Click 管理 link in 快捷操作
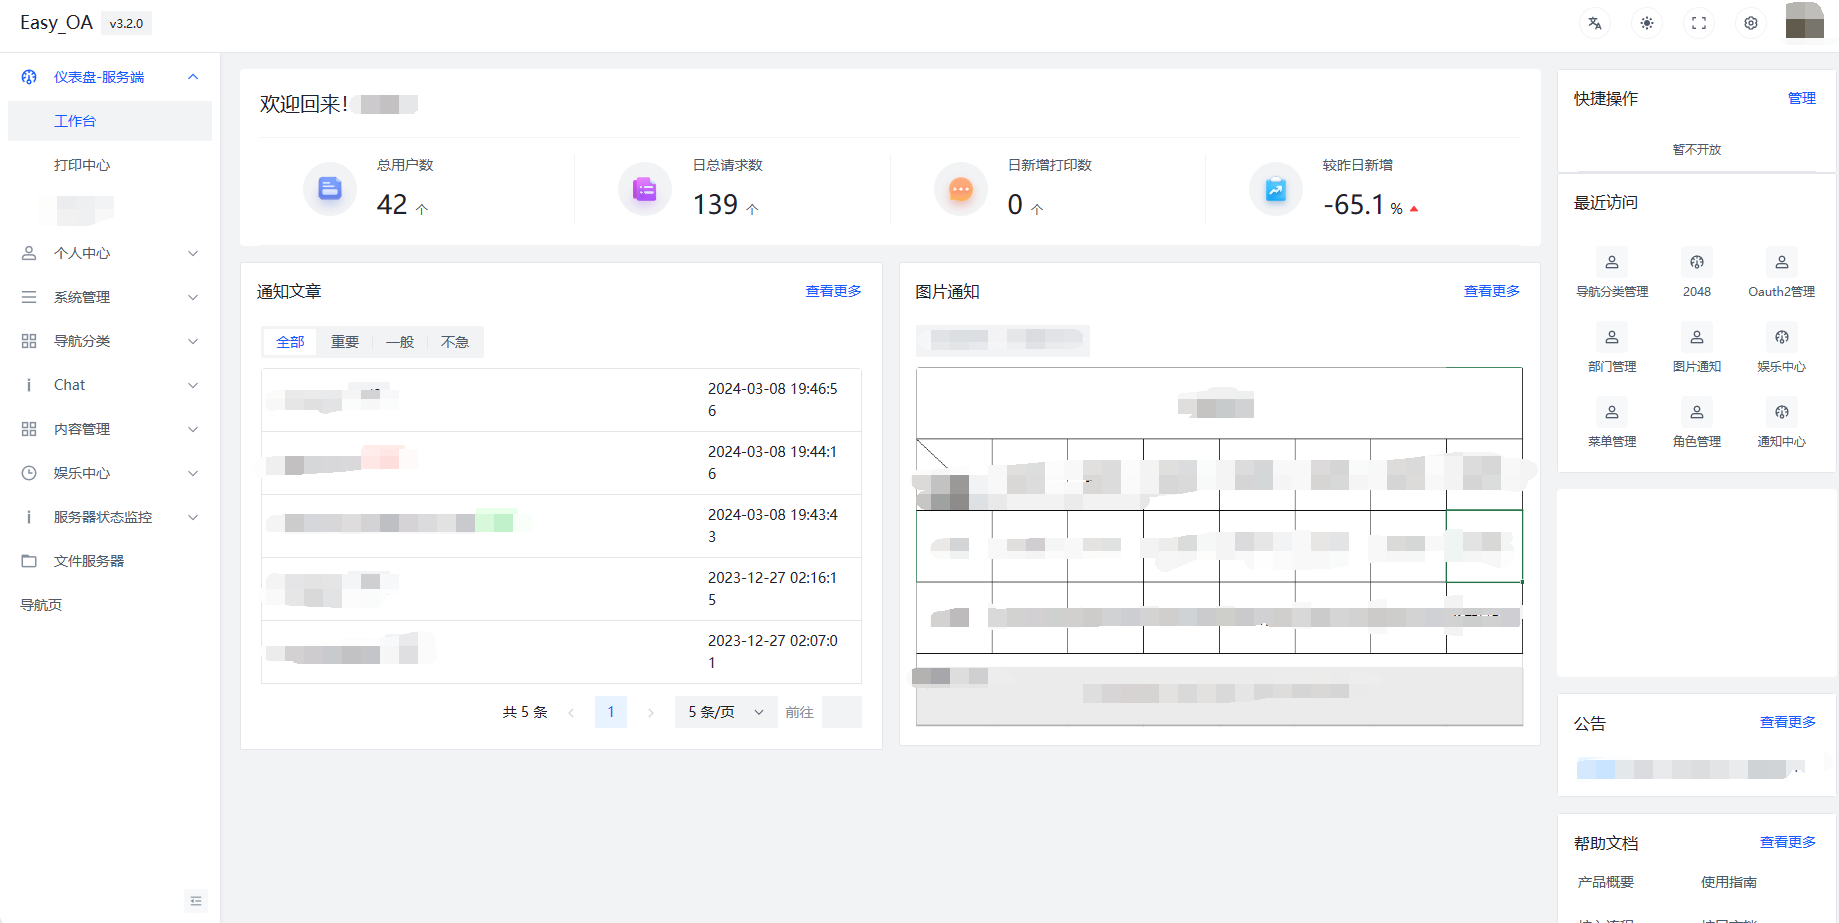This screenshot has height=923, width=1839. 1802,98
